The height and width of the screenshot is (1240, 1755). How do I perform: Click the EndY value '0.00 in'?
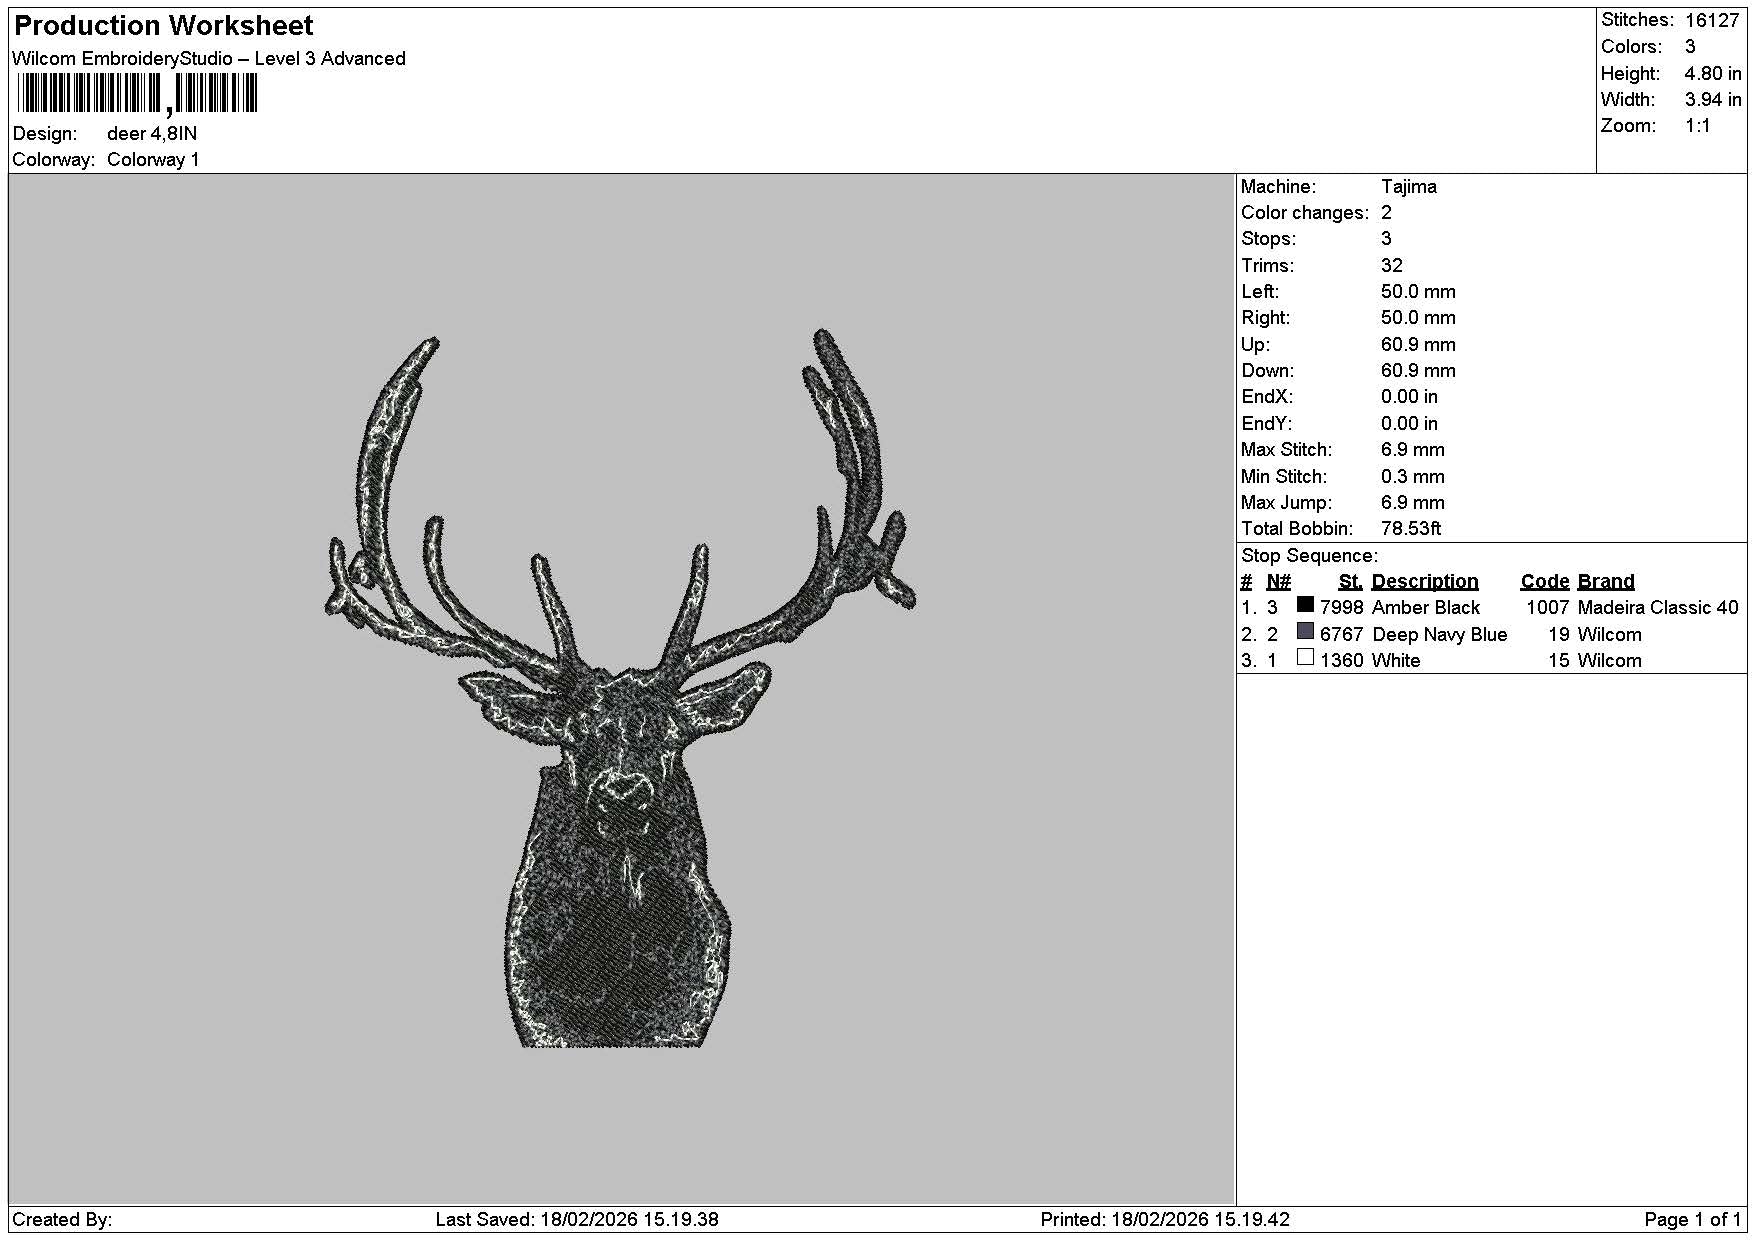[x=1409, y=424]
